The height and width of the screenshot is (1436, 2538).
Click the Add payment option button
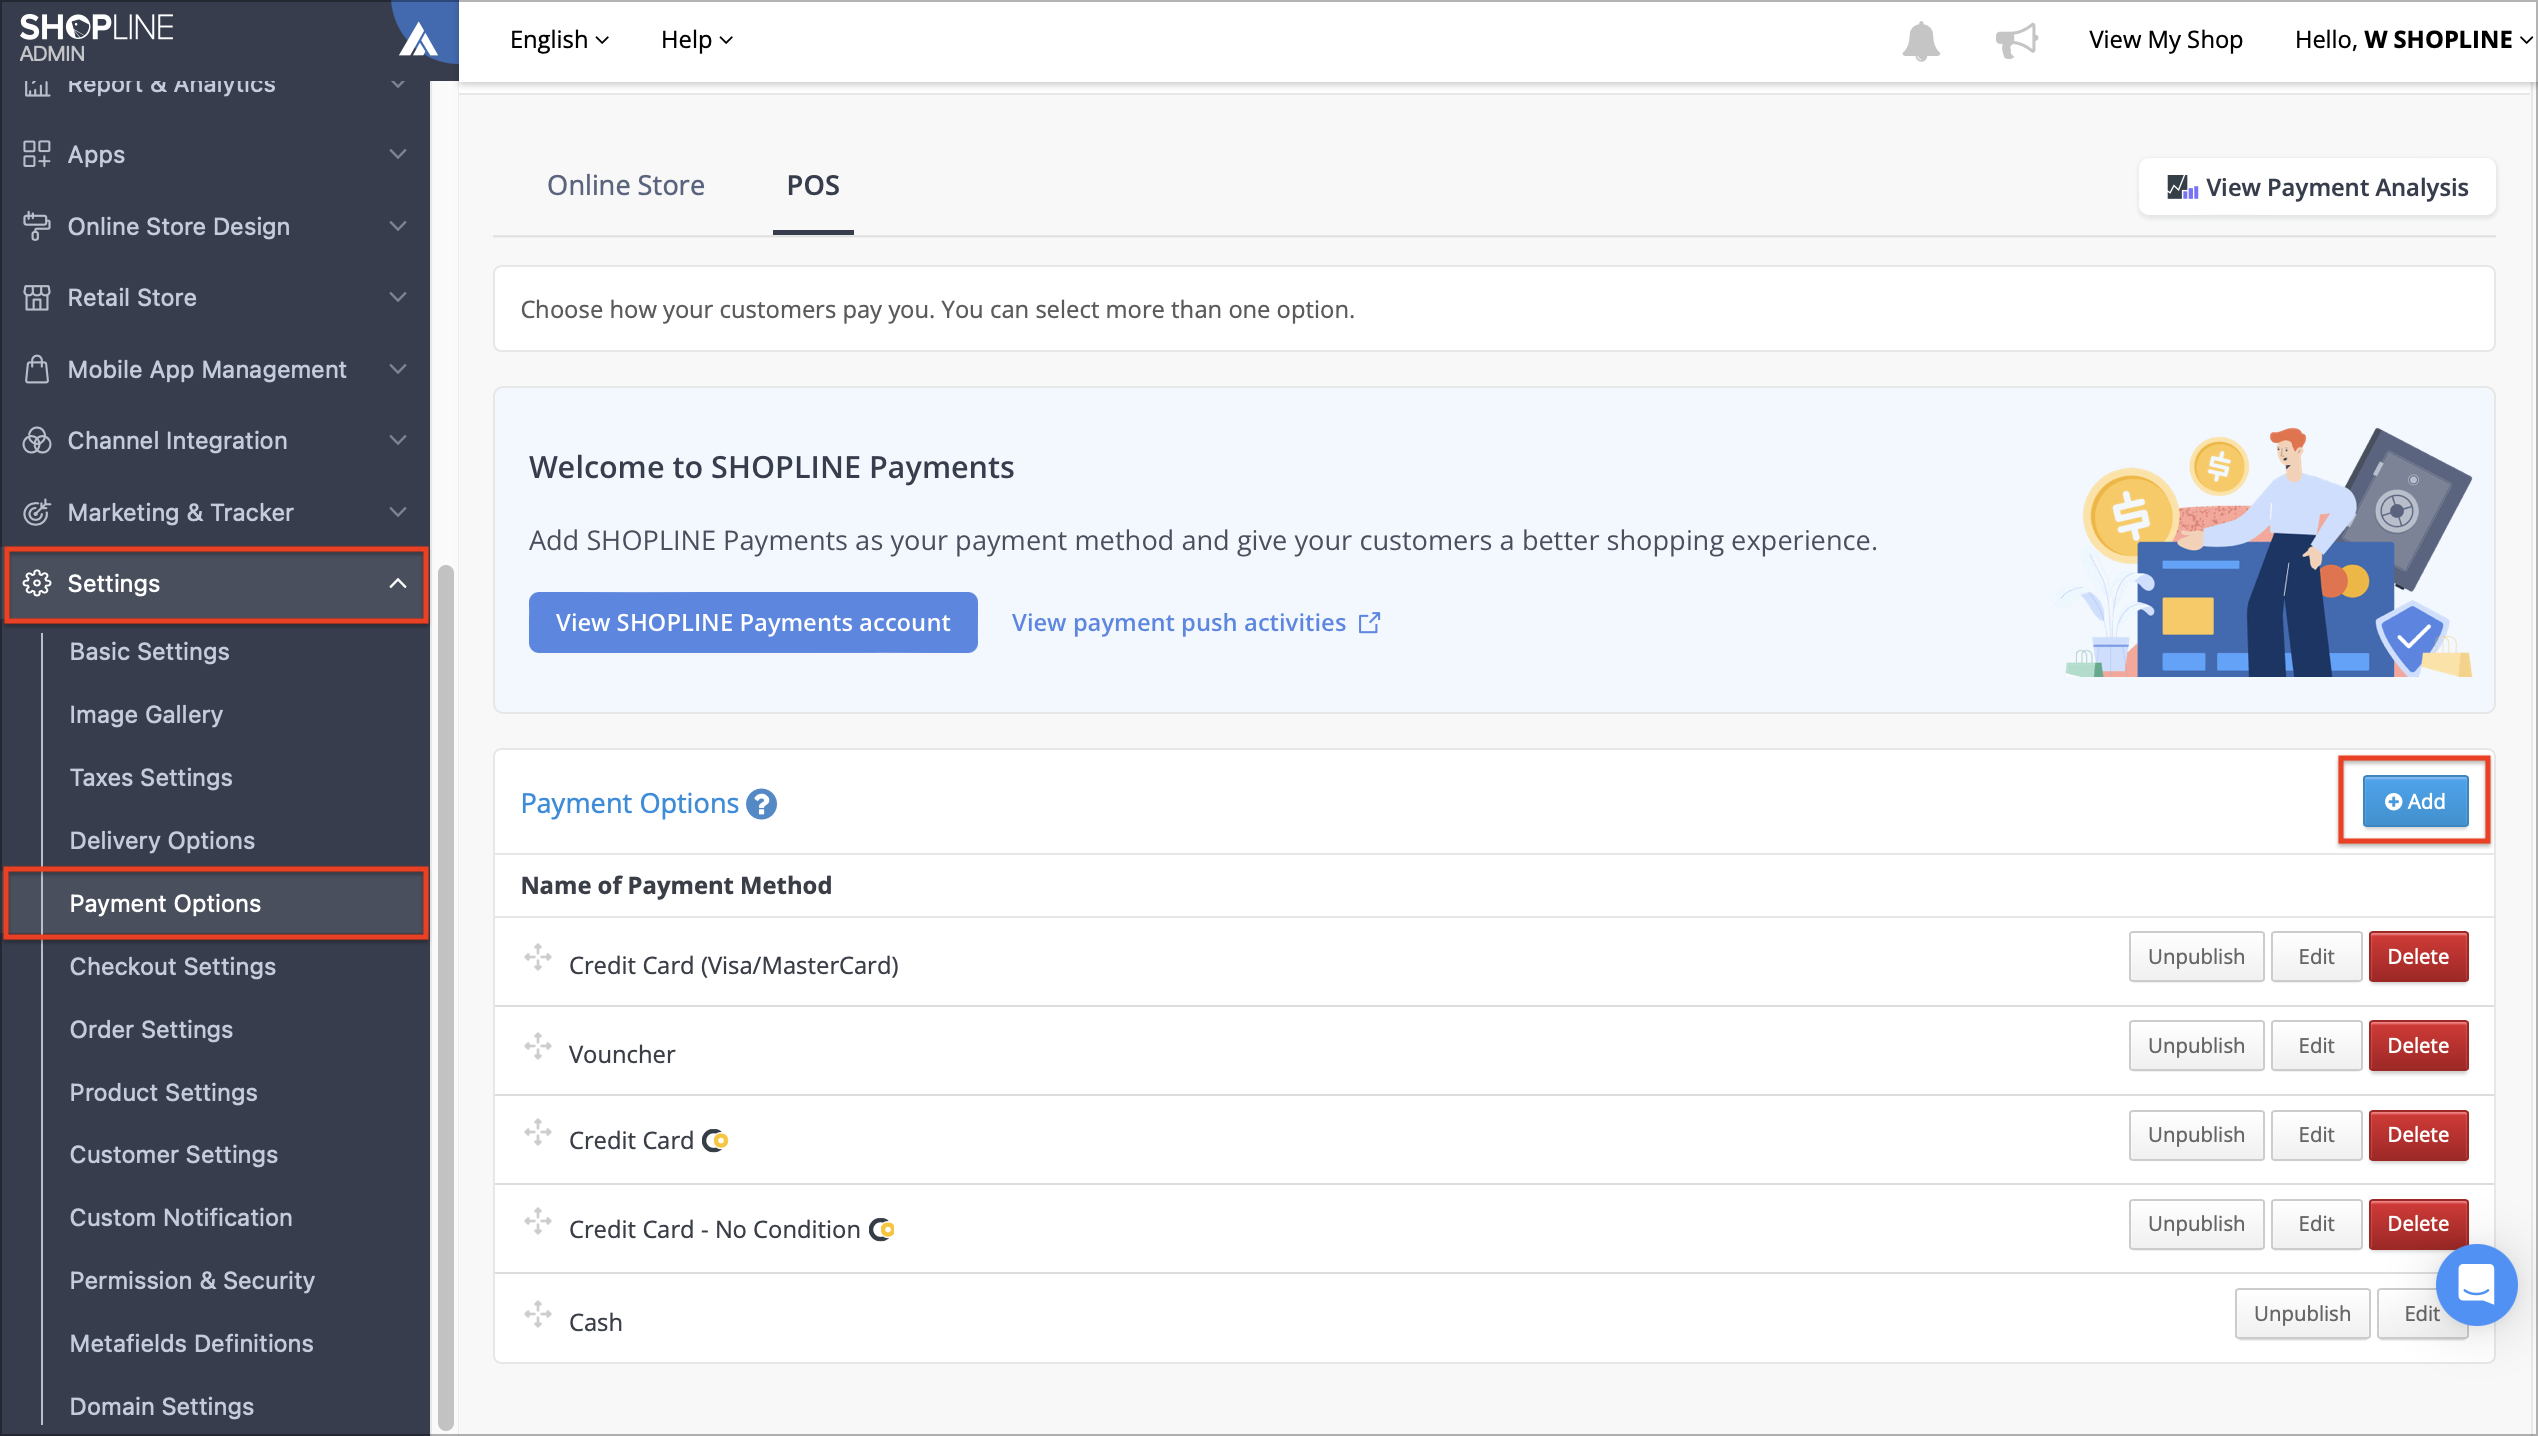(x=2415, y=801)
